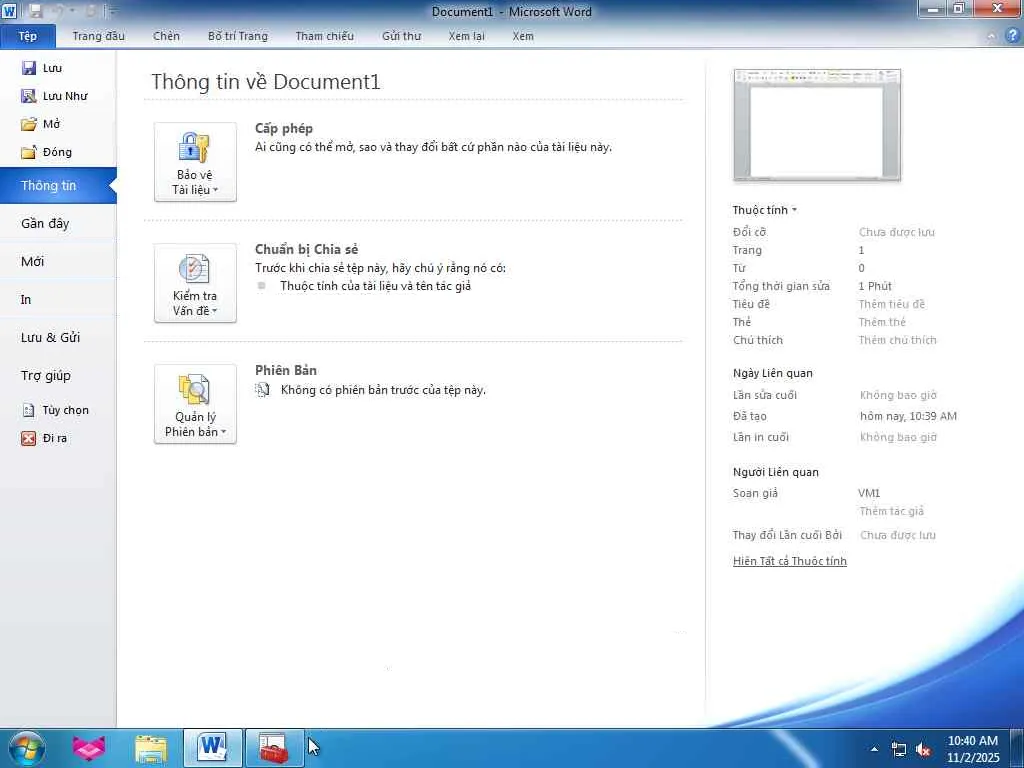Select In (Print) in sidebar
This screenshot has width=1024, height=768.
(58, 299)
